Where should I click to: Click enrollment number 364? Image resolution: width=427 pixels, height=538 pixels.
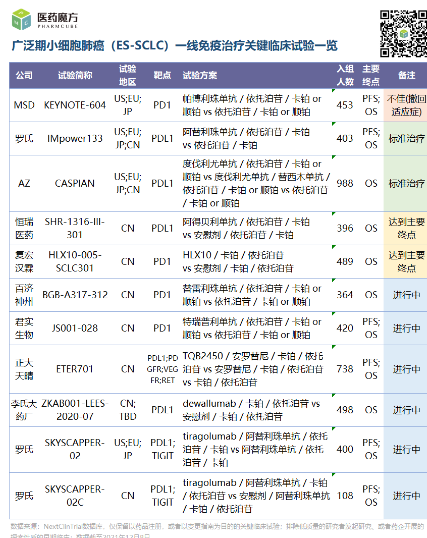345,295
